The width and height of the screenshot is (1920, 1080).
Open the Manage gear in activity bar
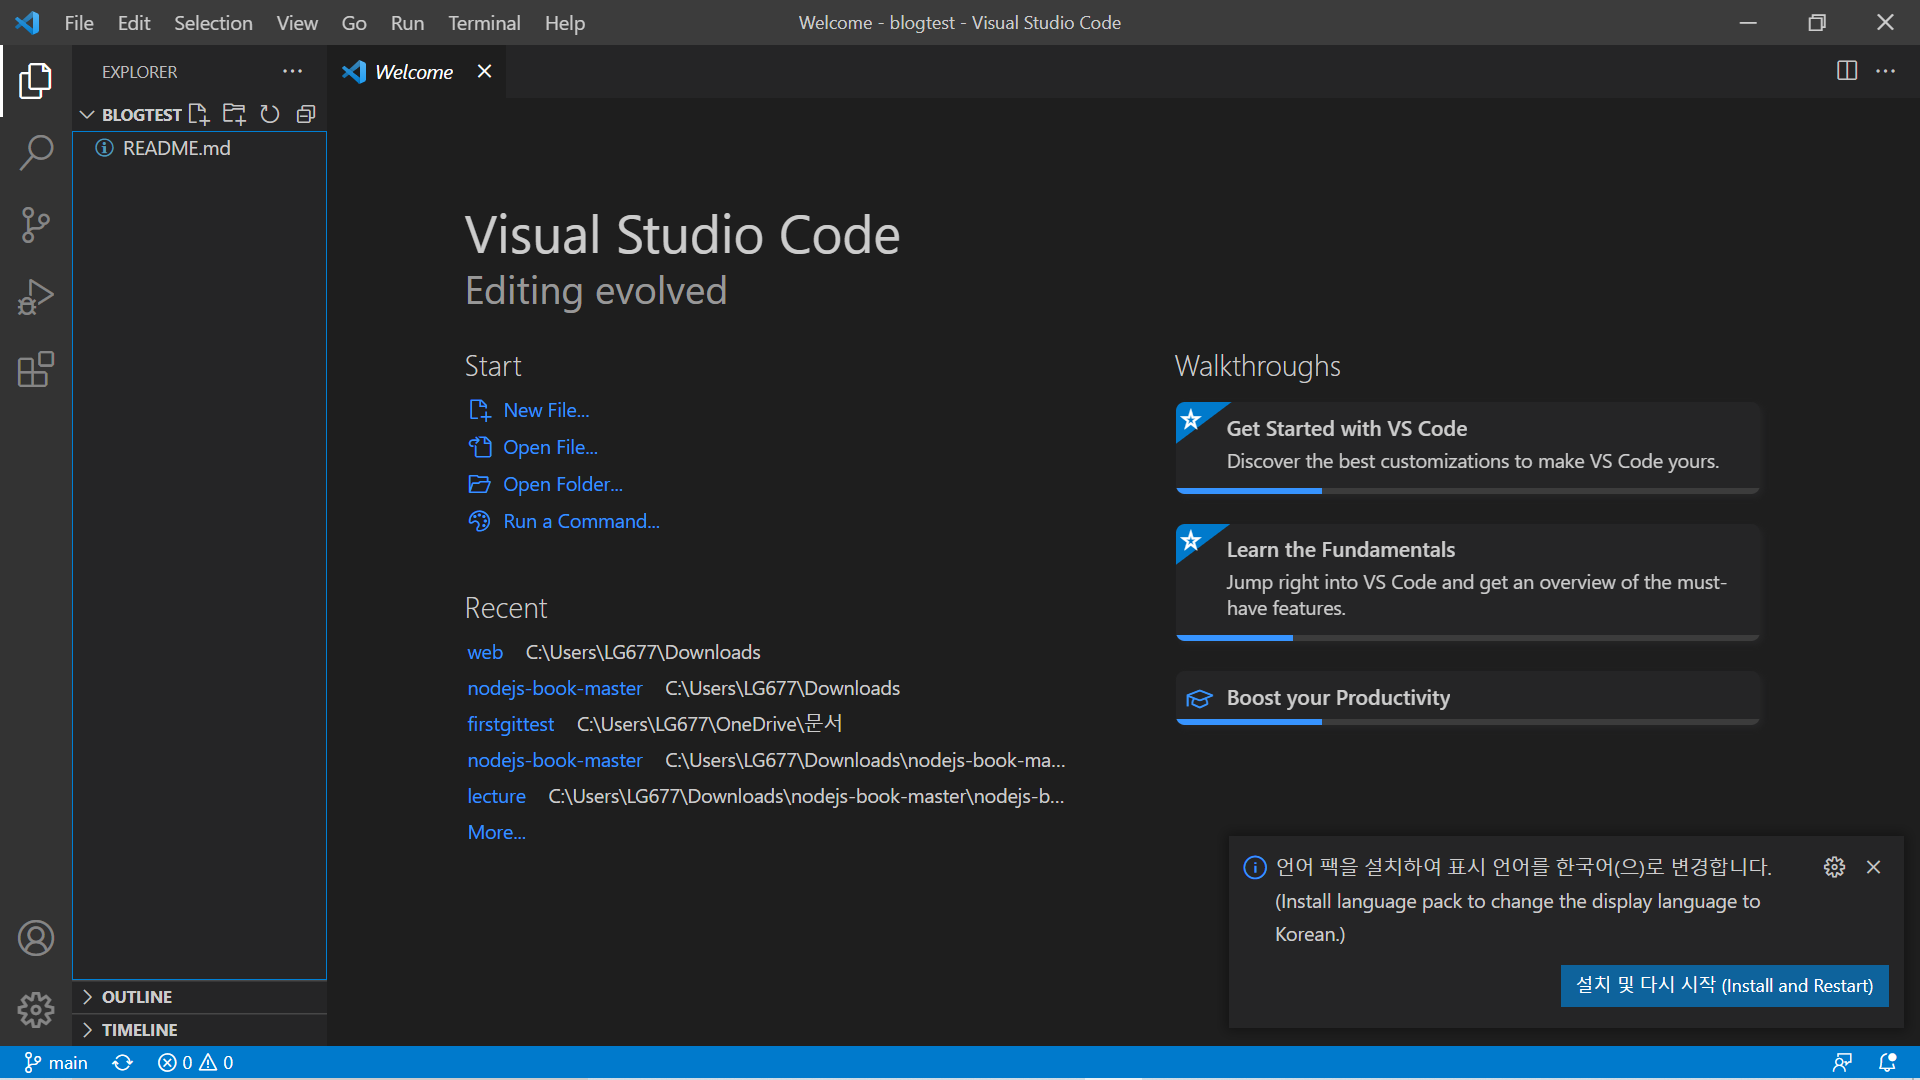click(x=36, y=1010)
